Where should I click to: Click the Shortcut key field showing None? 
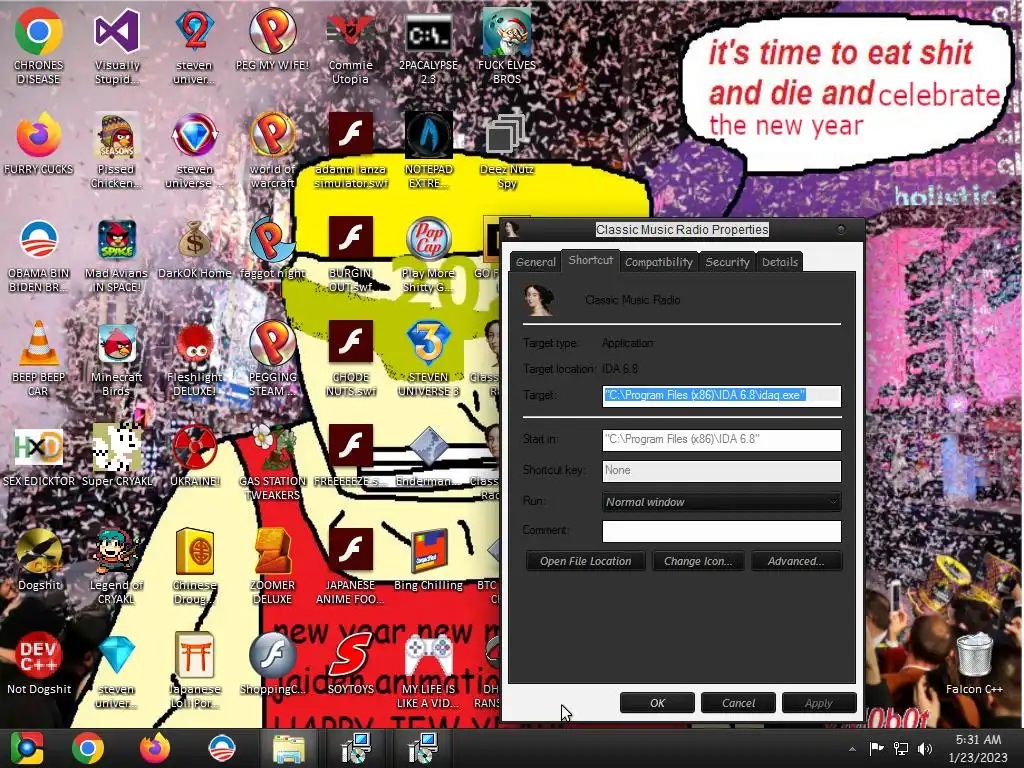coord(722,470)
